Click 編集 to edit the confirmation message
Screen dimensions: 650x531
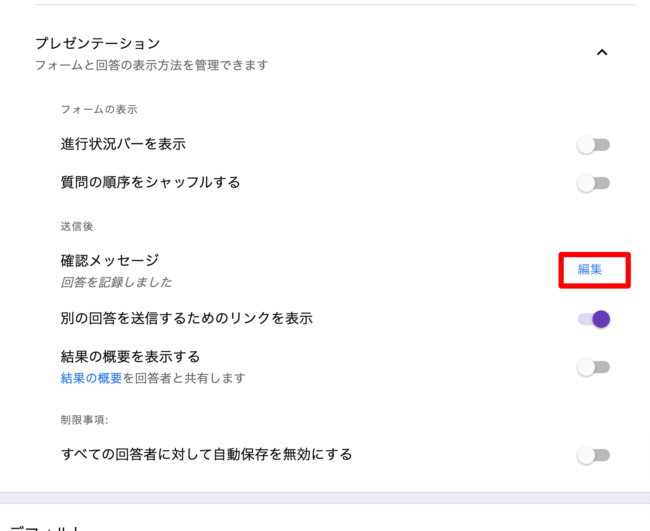click(x=590, y=269)
